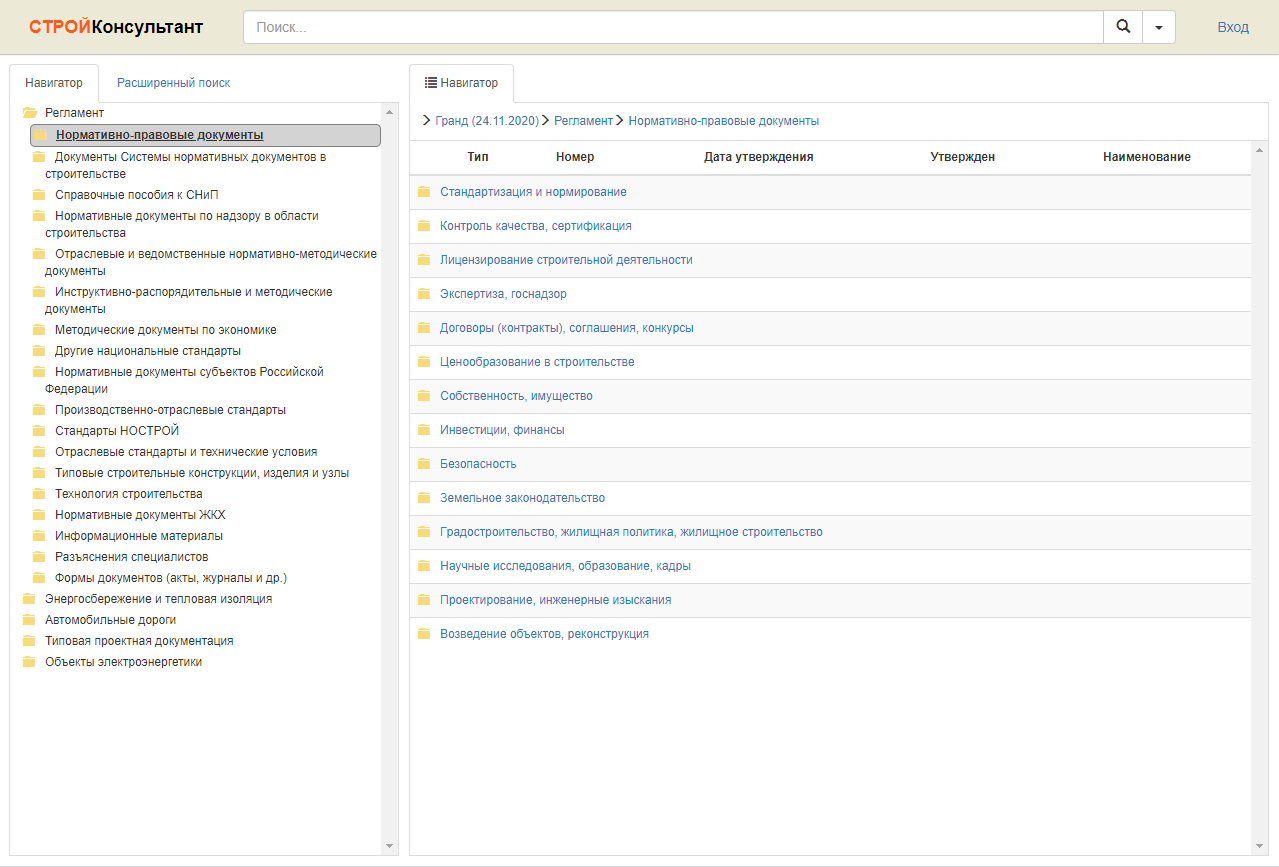
Task: Click folder icon of Технология строительства
Action: (x=39, y=494)
